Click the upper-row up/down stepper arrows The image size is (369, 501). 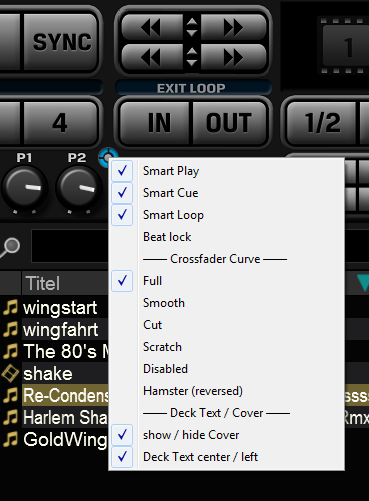[x=192, y=27]
